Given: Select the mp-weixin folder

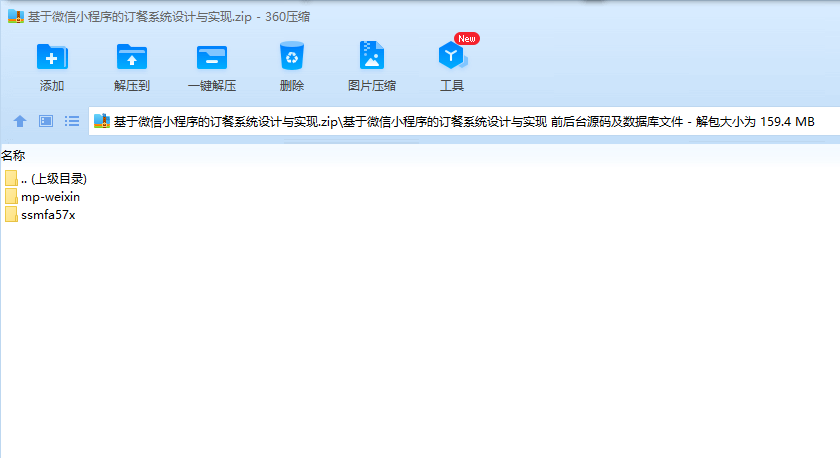Looking at the screenshot, I should point(43,197).
